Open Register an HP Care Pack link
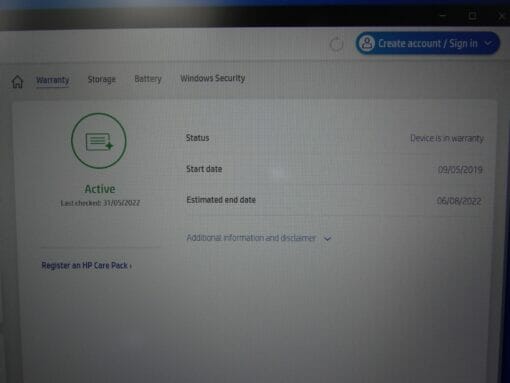The height and width of the screenshot is (383, 510). point(87,265)
